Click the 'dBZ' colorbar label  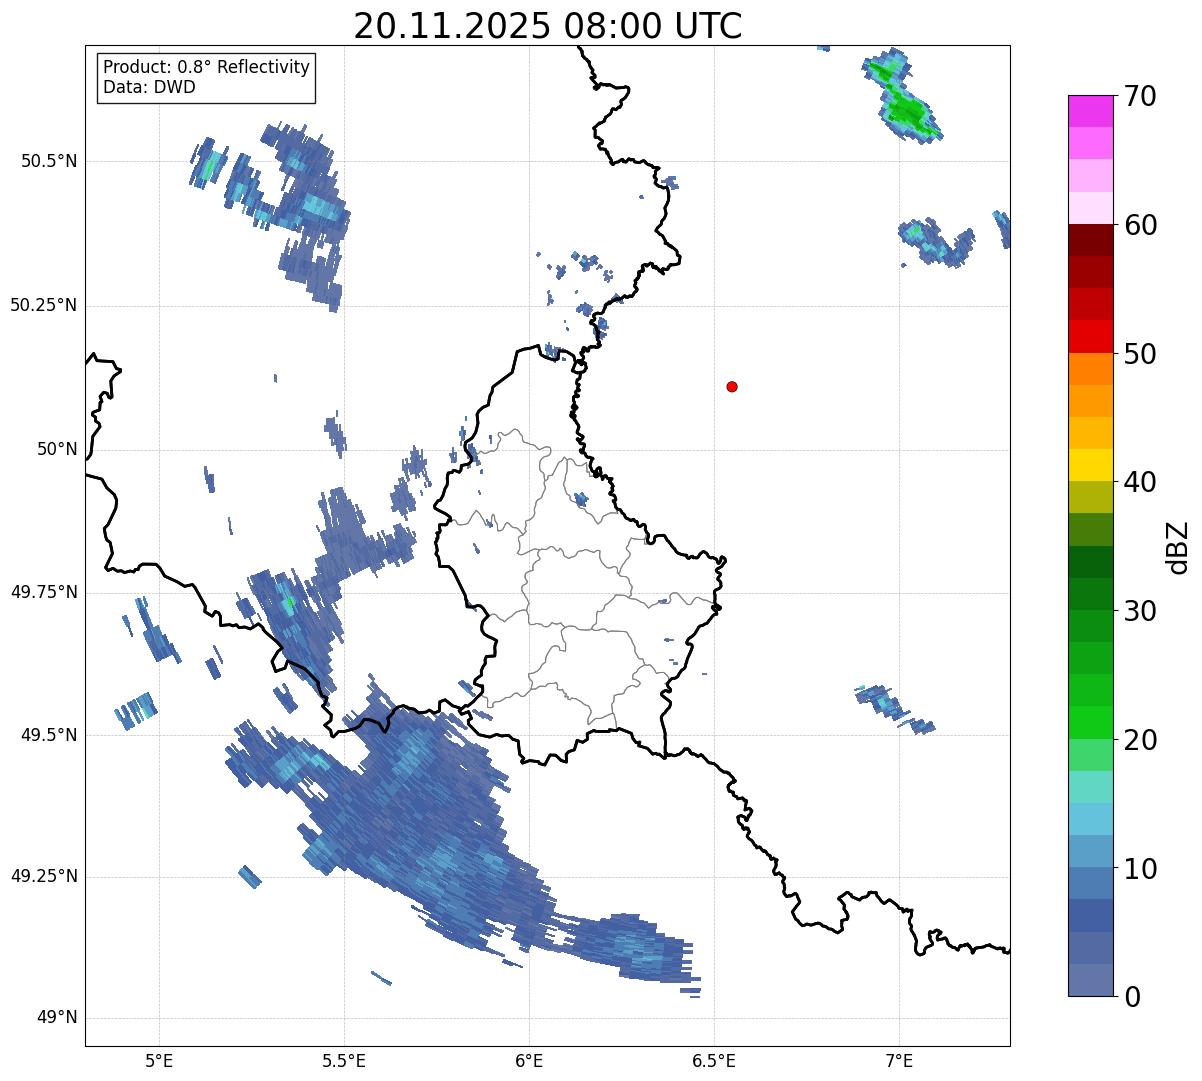(x=1178, y=546)
